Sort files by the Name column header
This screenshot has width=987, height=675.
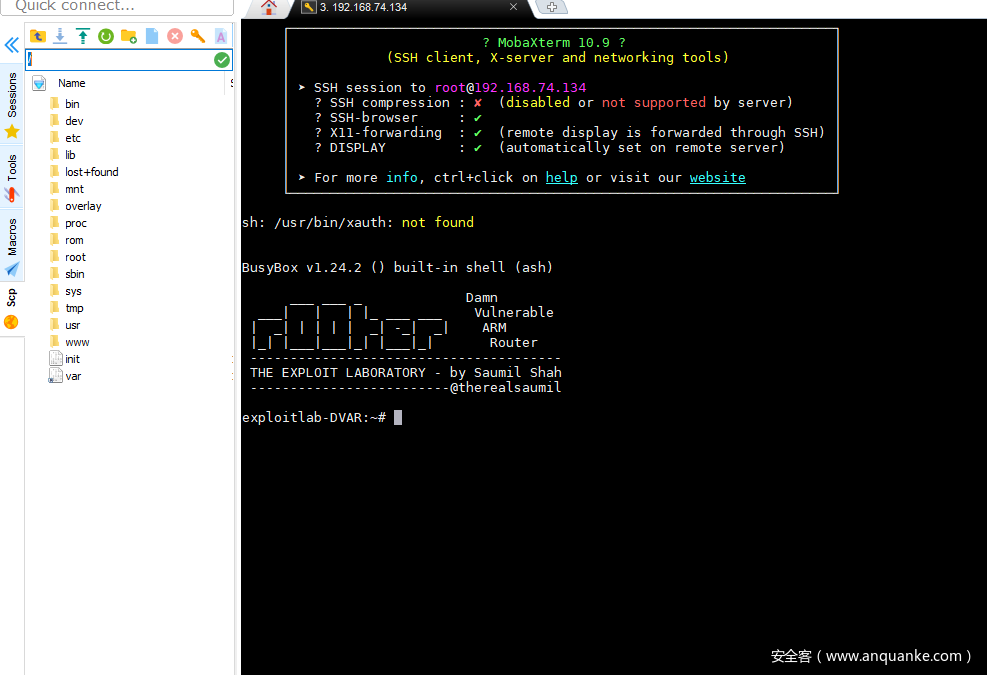72,83
